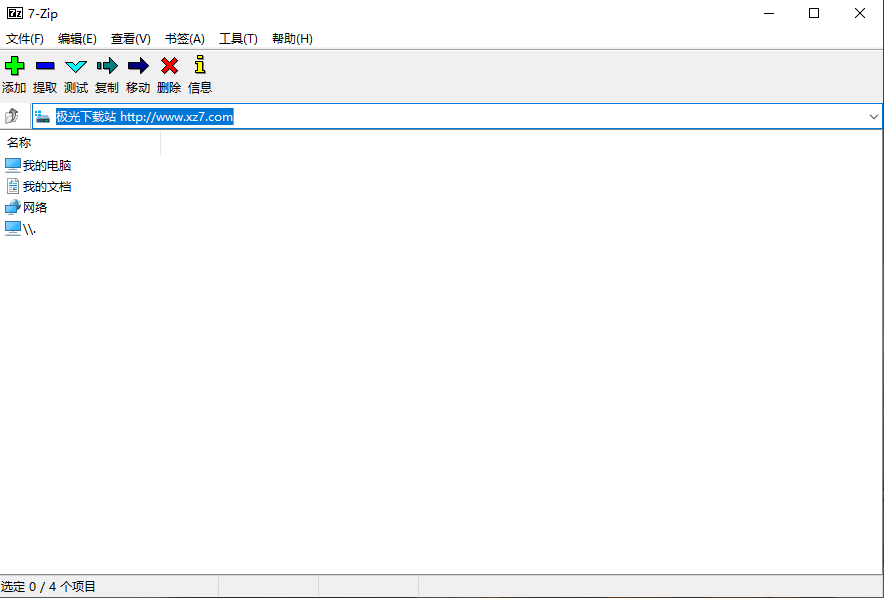
Task: Maximize the 7-Zip window
Action: (x=814, y=13)
